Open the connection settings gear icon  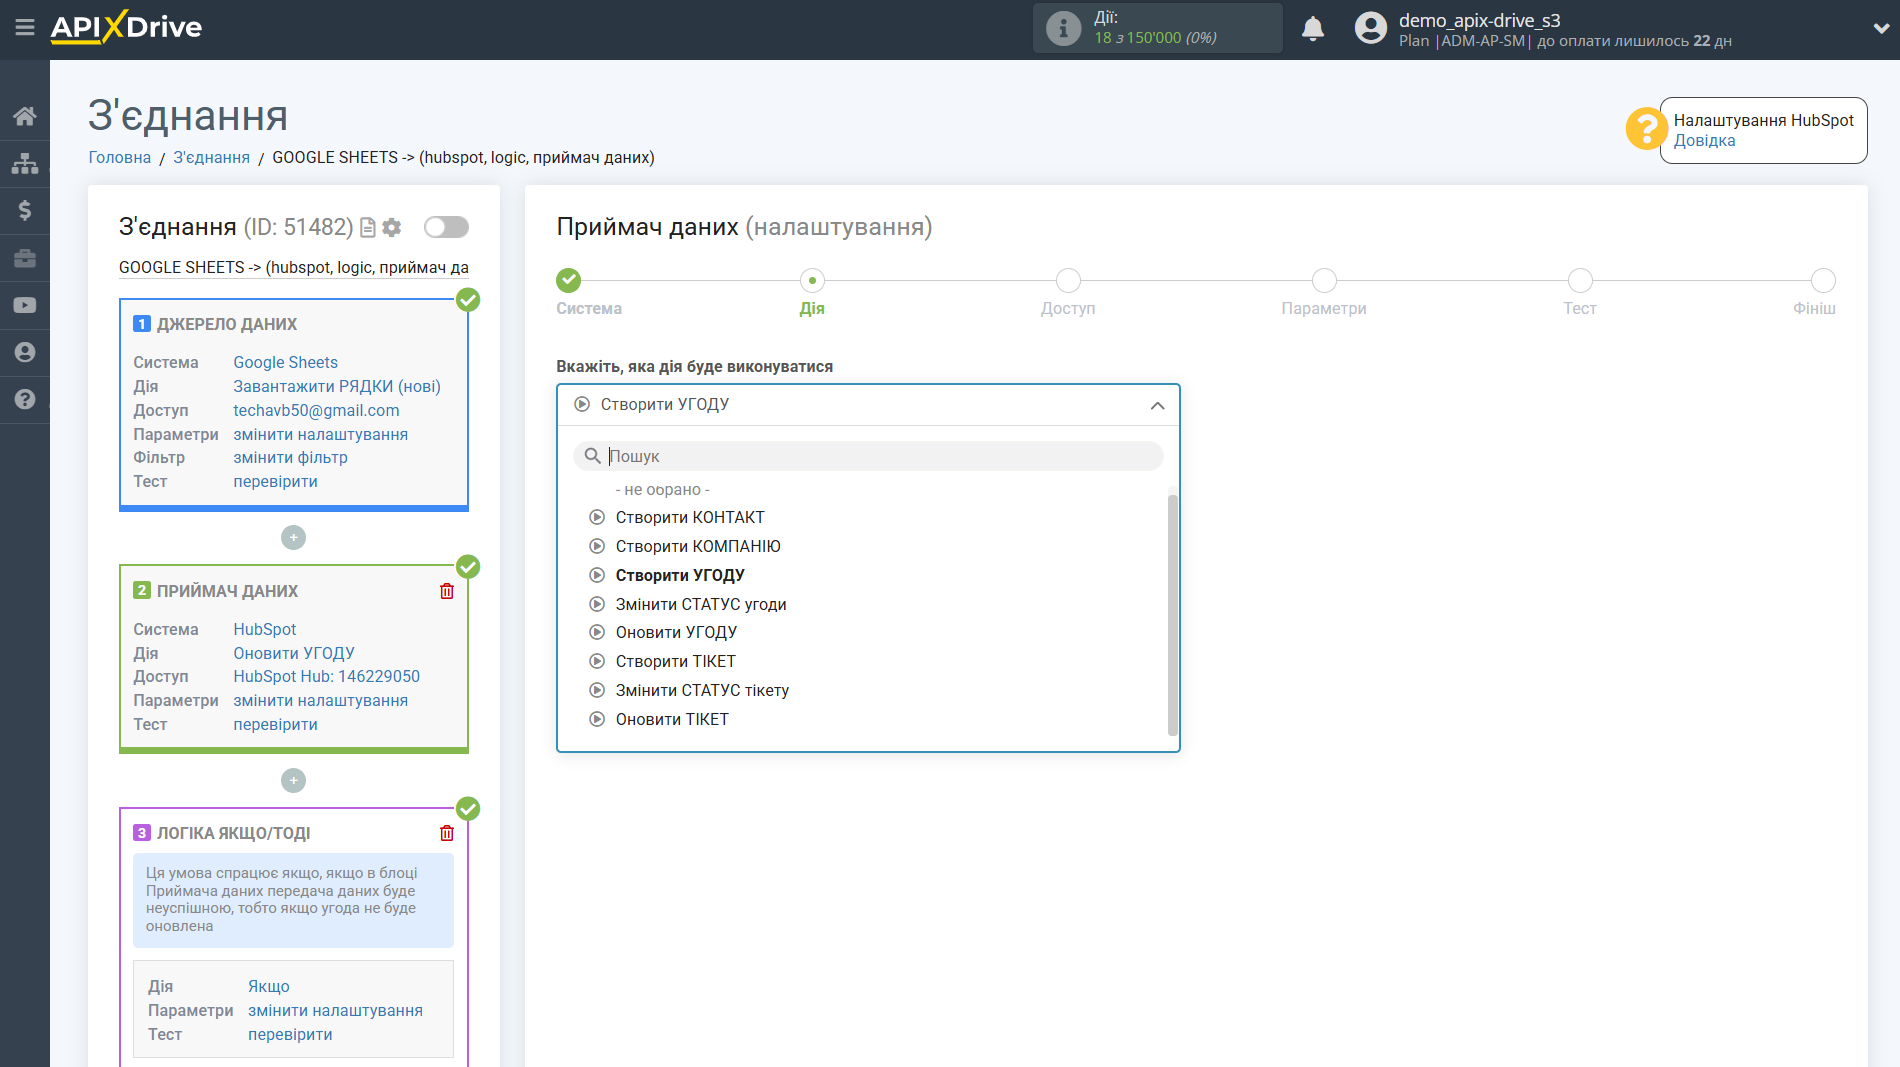[x=392, y=228]
